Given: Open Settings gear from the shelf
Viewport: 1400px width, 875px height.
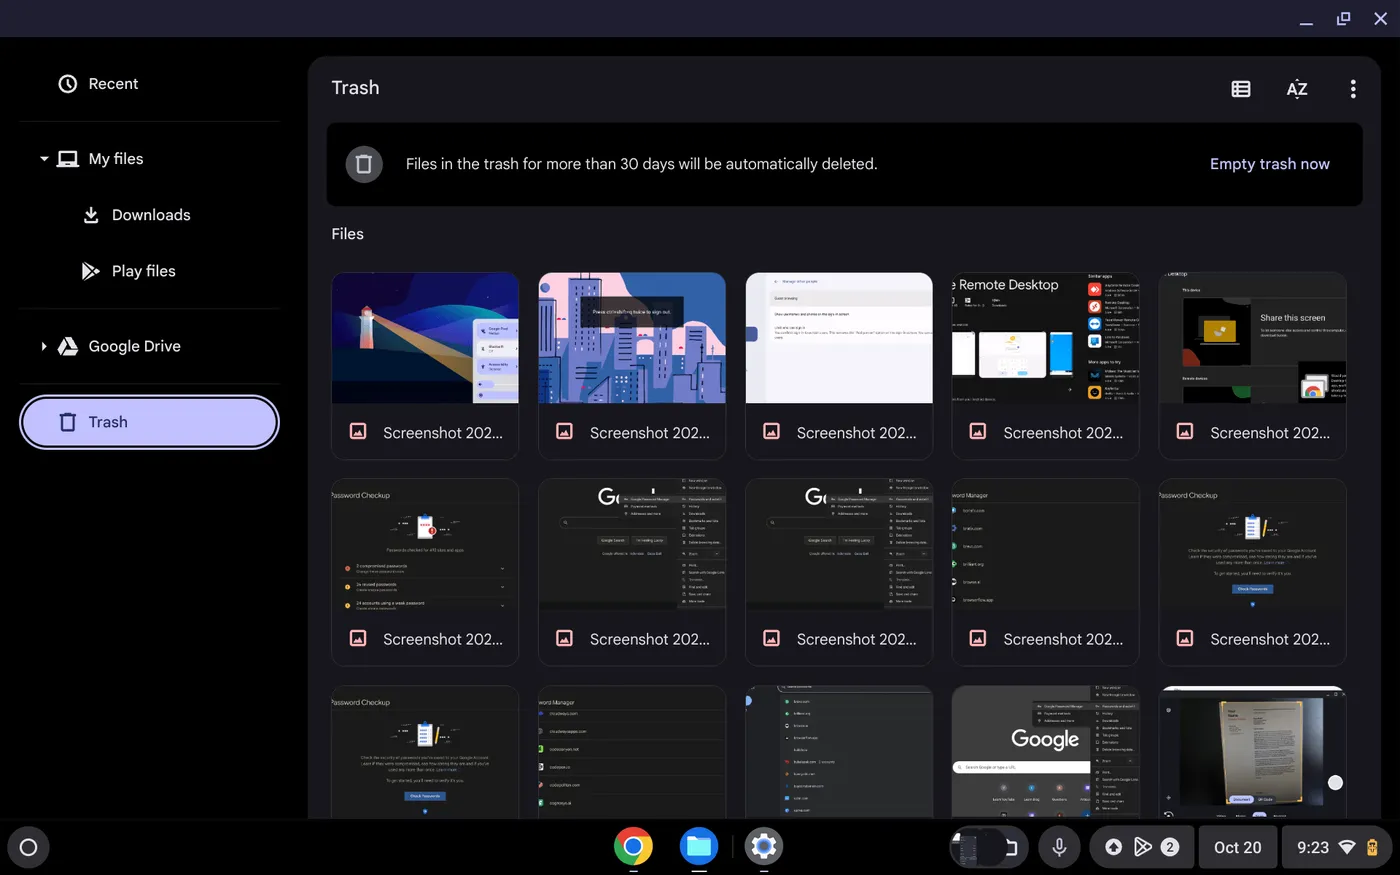Looking at the screenshot, I should pos(764,847).
